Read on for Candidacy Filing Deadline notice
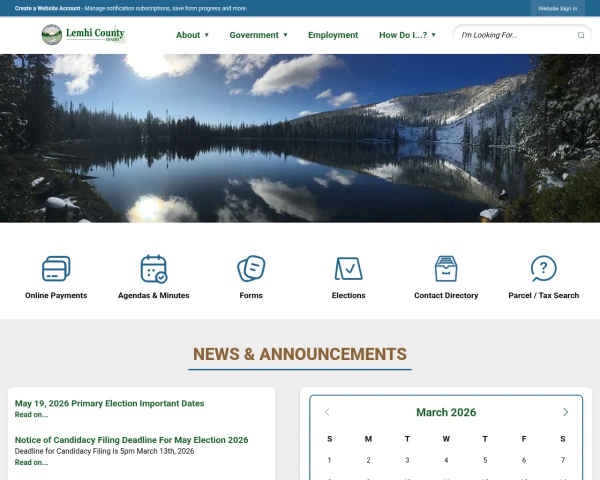The width and height of the screenshot is (600, 480). click(x=31, y=462)
